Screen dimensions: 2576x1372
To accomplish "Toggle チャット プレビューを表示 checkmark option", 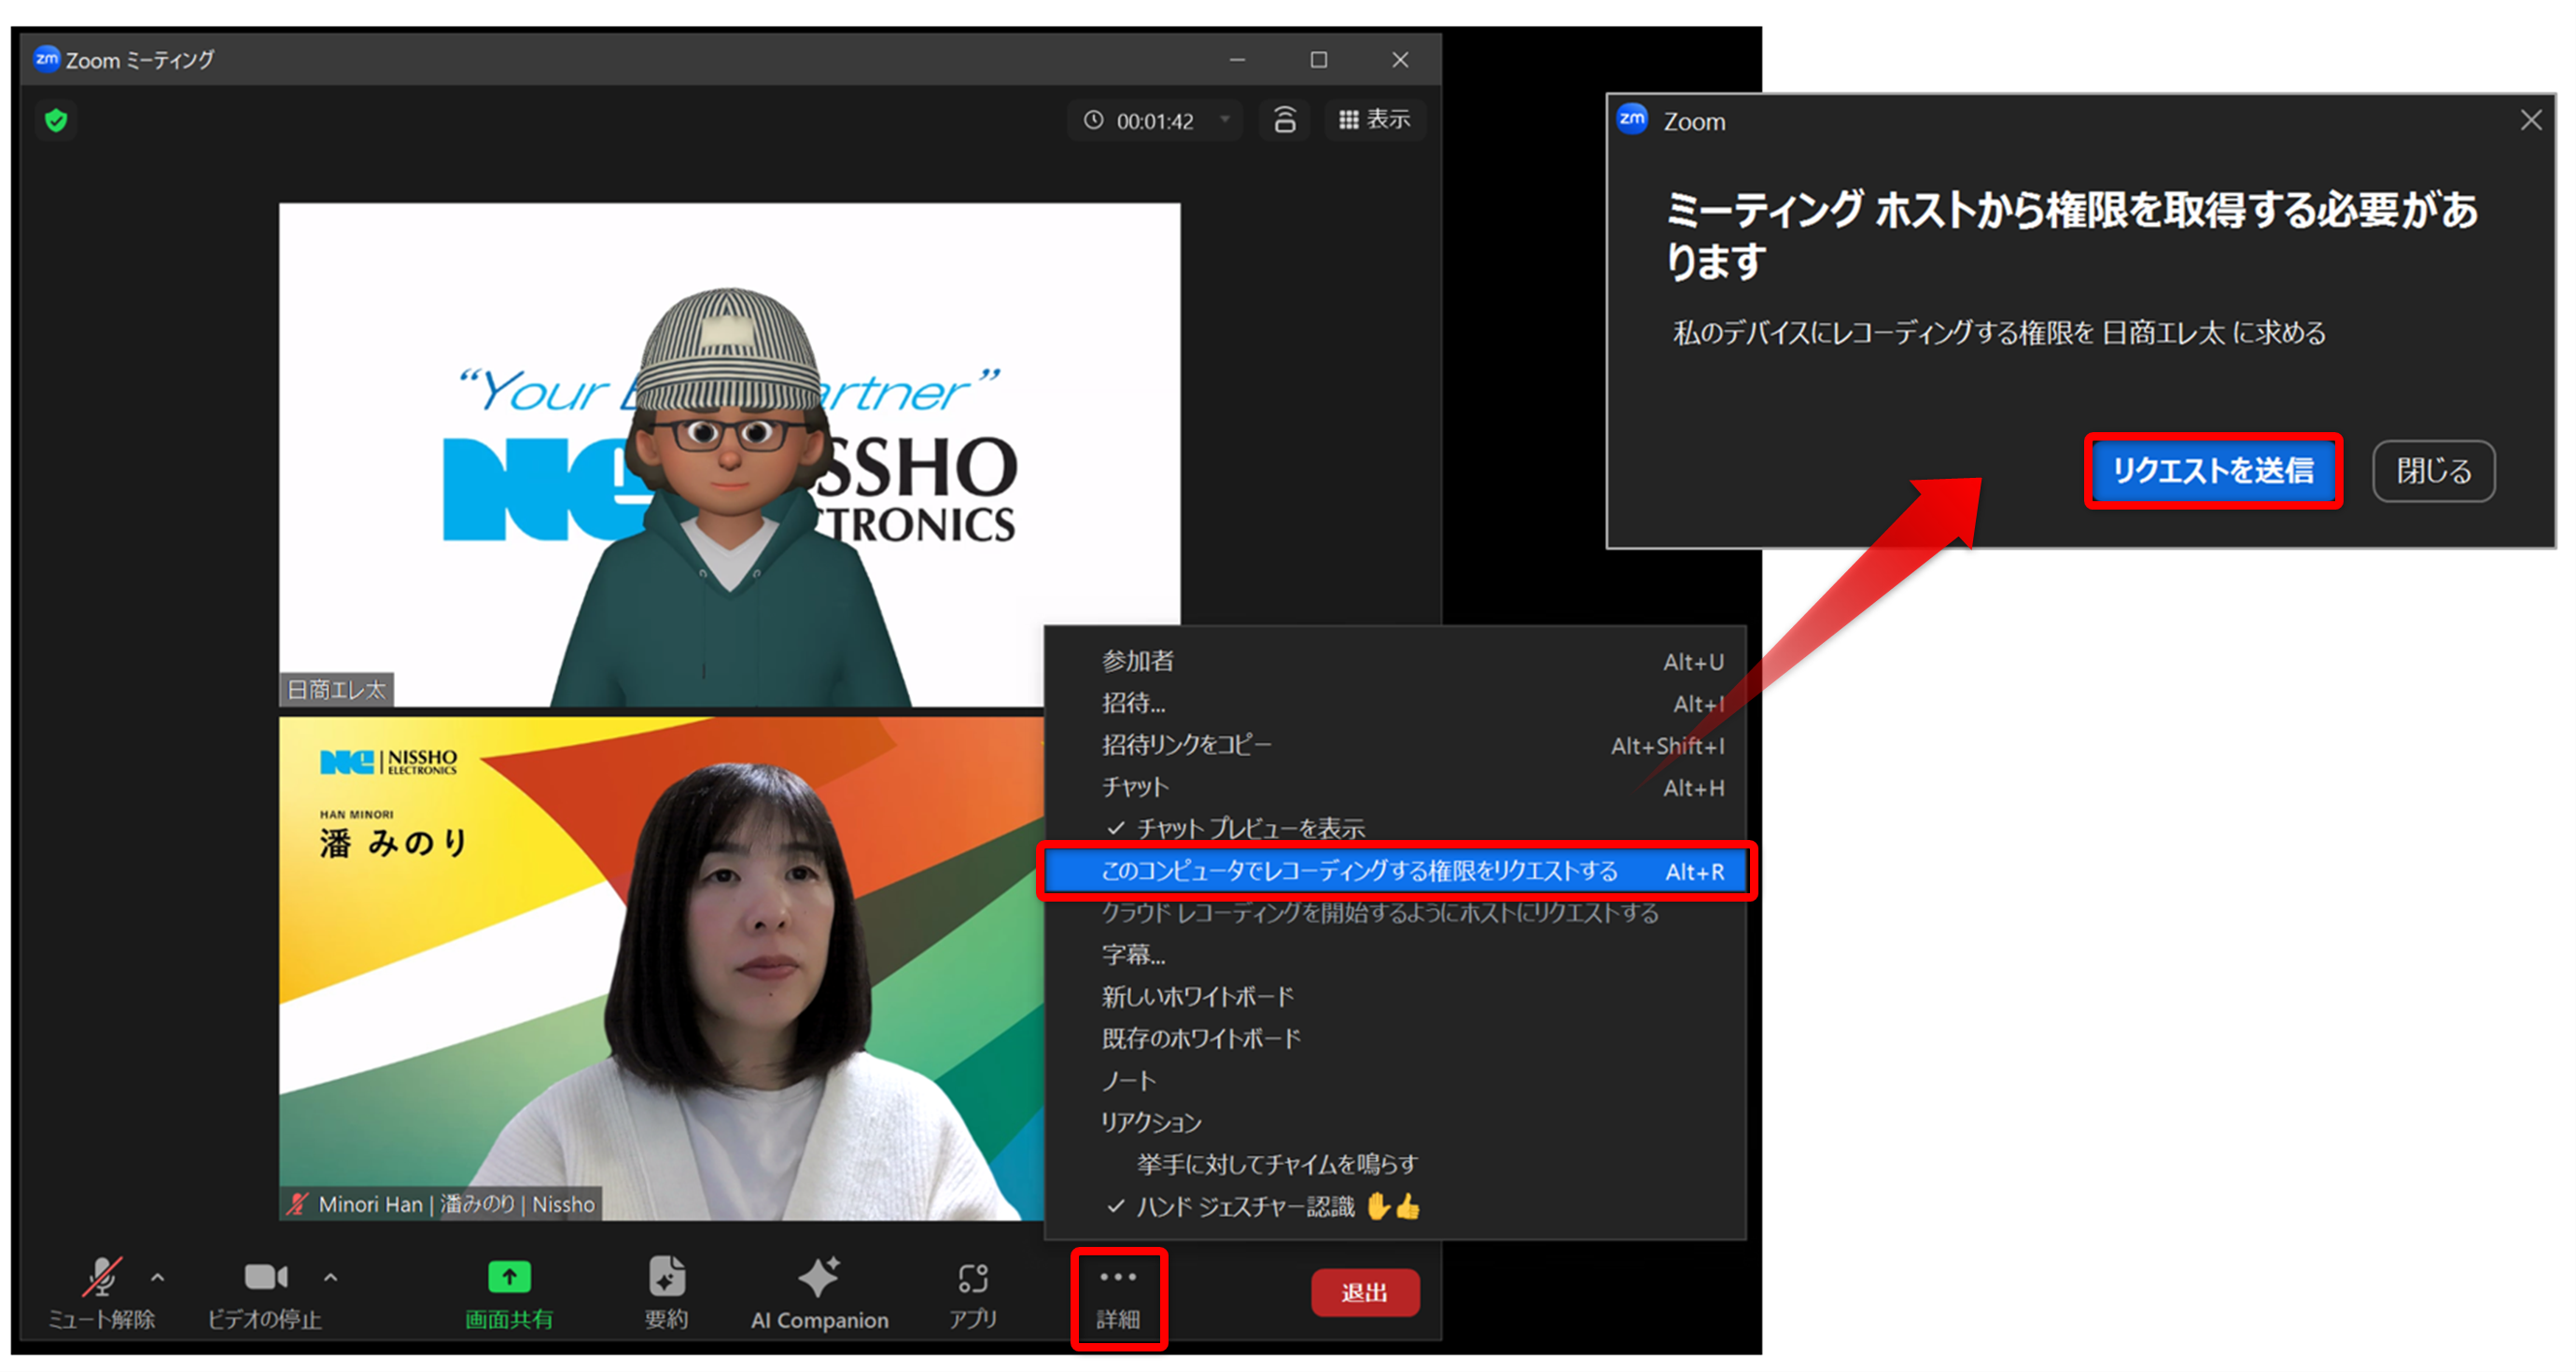I will point(1395,828).
